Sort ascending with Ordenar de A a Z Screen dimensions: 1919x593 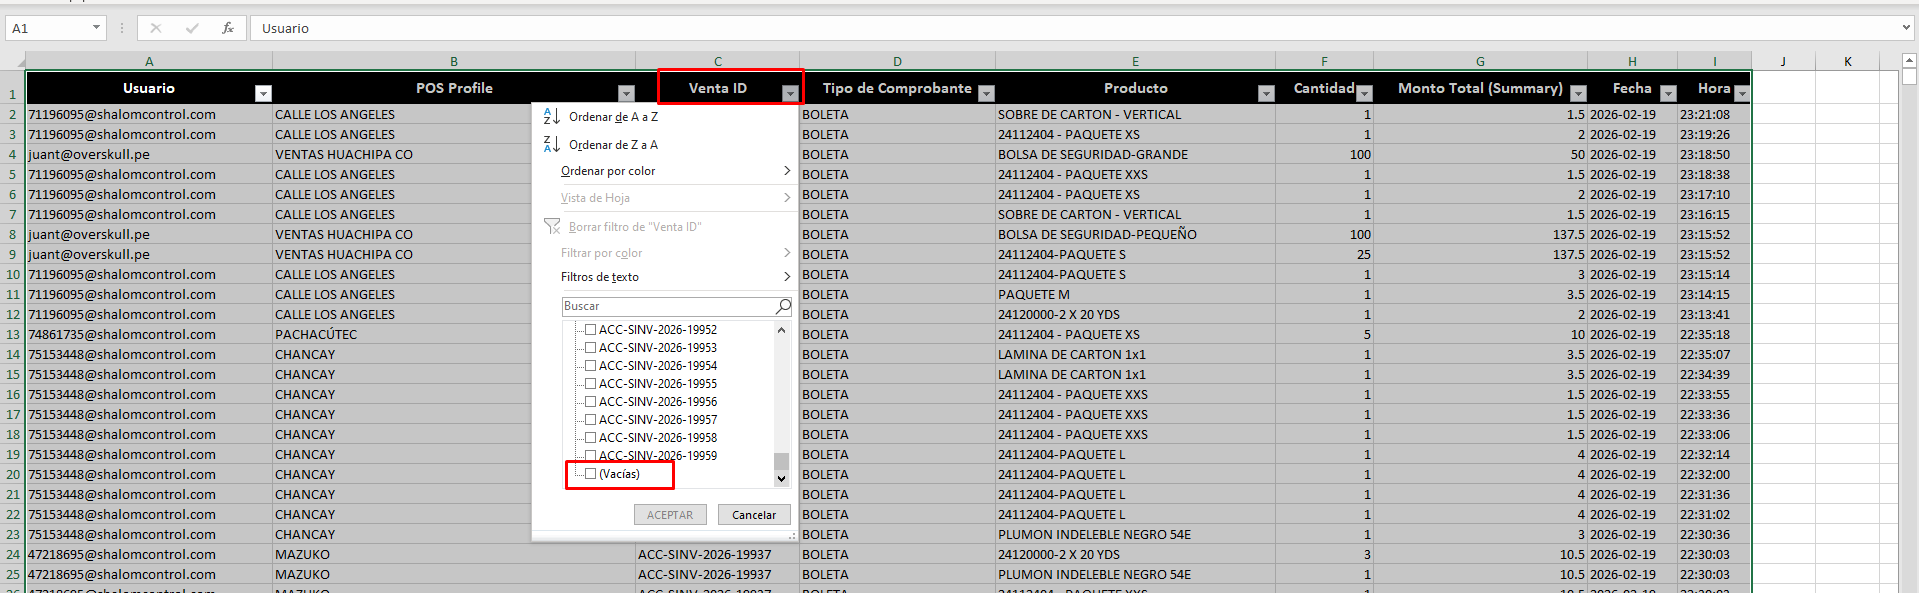point(613,117)
